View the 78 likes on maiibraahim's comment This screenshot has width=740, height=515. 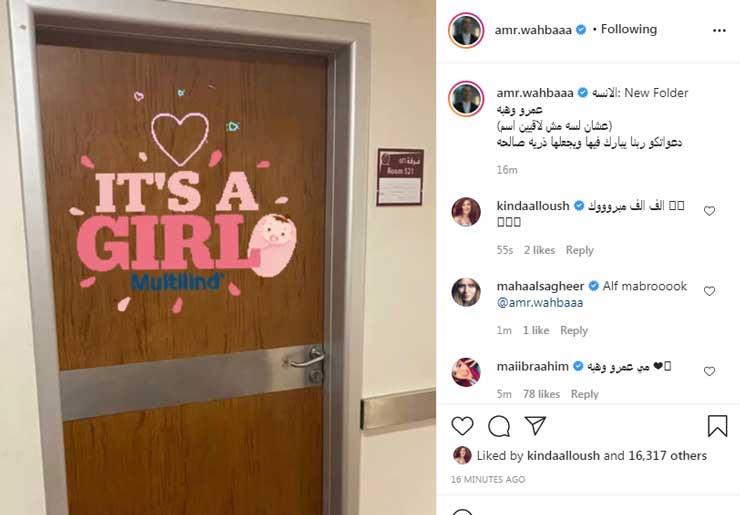click(x=541, y=394)
